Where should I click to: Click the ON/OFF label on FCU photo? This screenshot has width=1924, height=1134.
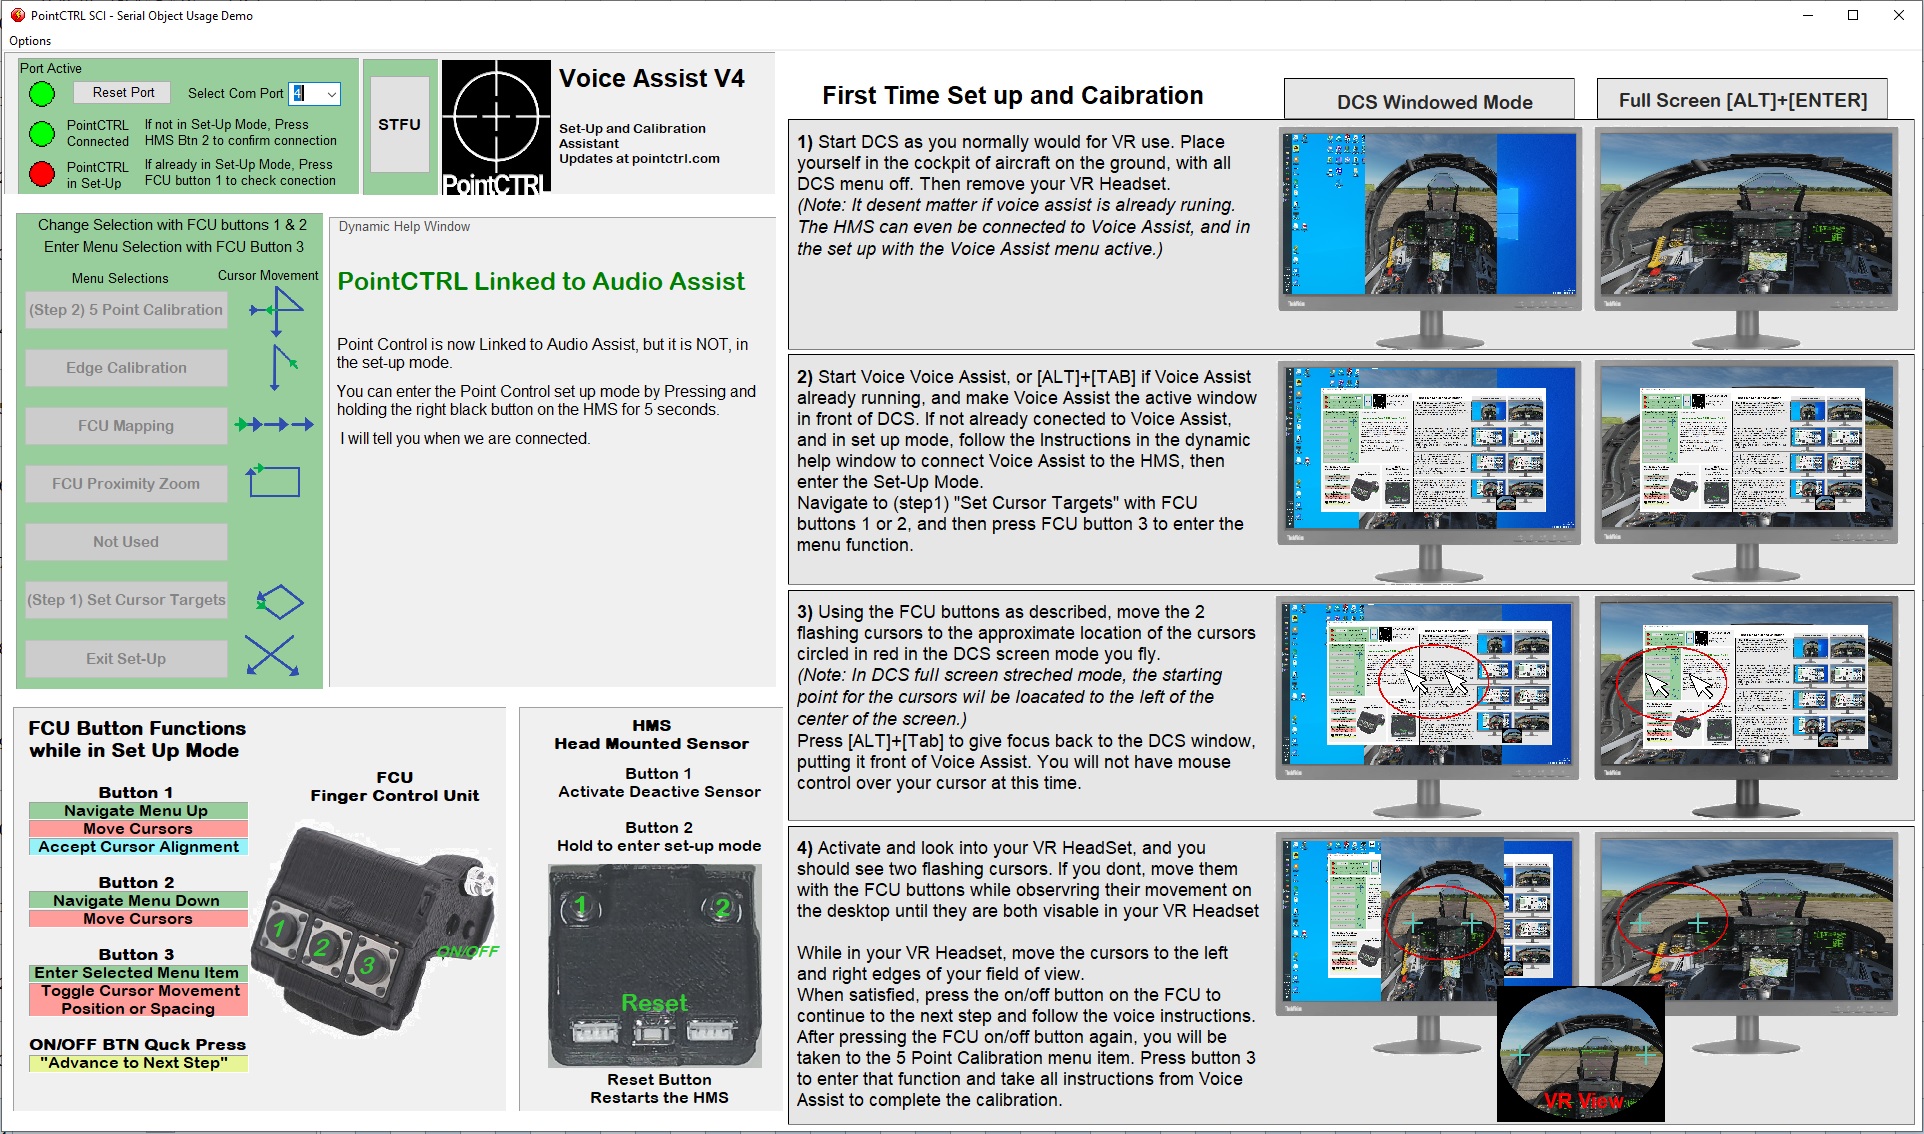coord(467,951)
